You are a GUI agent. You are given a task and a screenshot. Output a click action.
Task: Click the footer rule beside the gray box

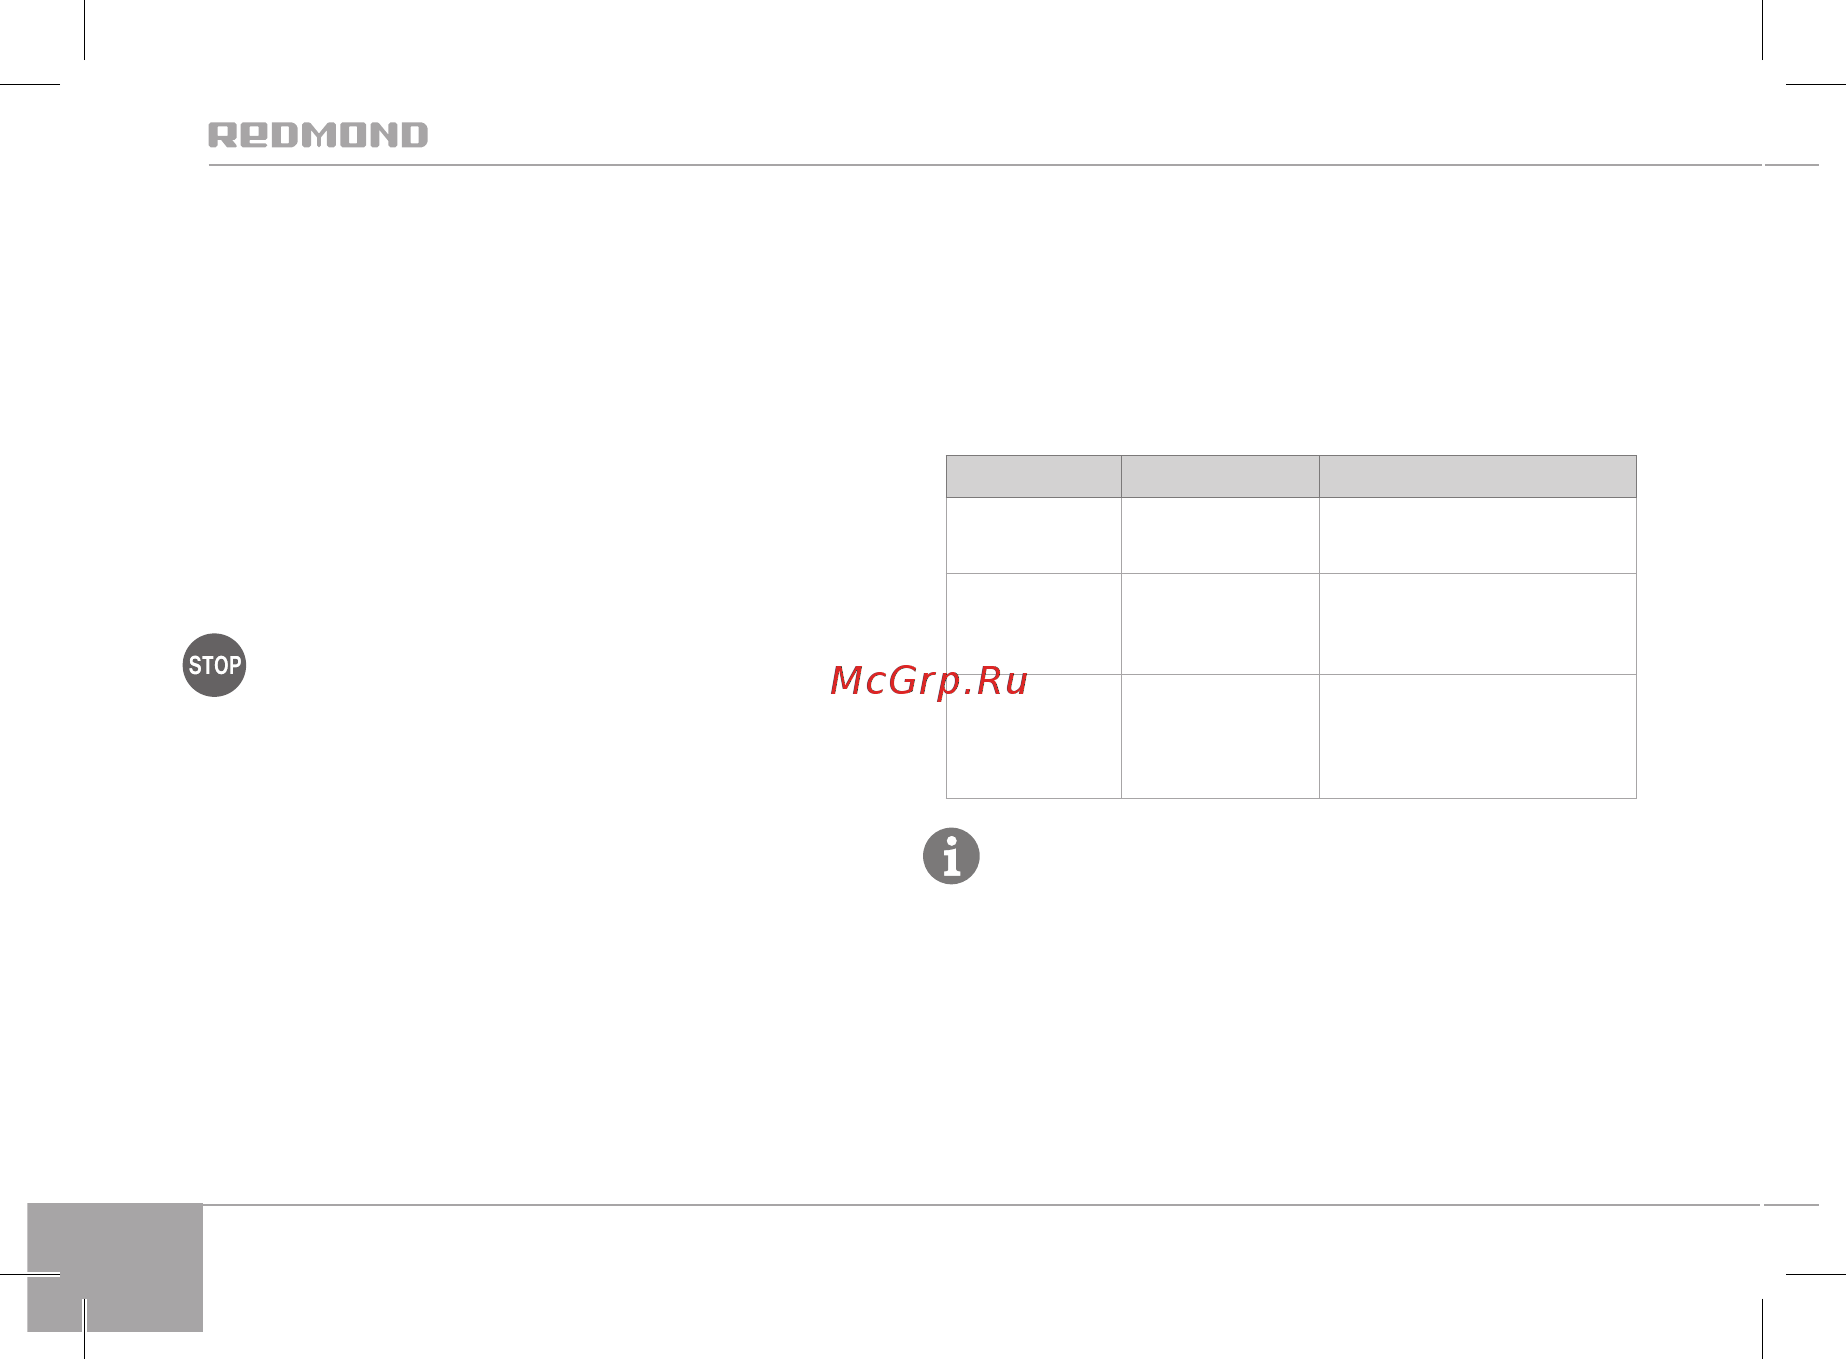(981, 1205)
